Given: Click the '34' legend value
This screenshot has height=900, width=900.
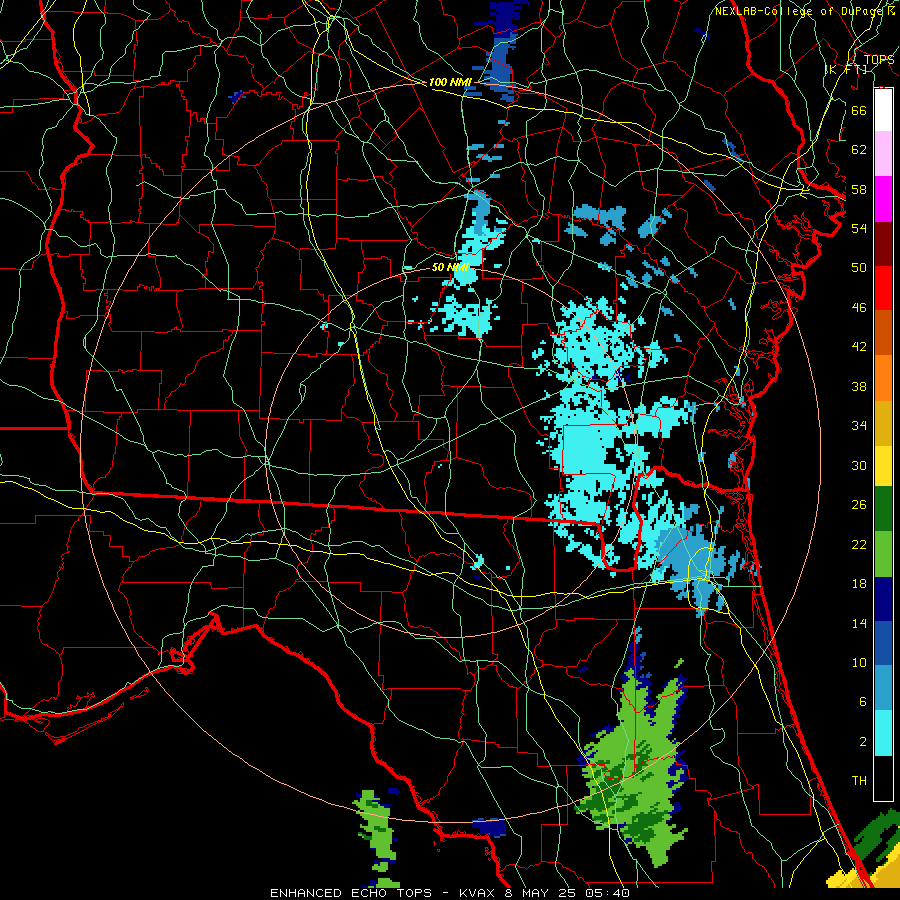Looking at the screenshot, I should 859,425.
